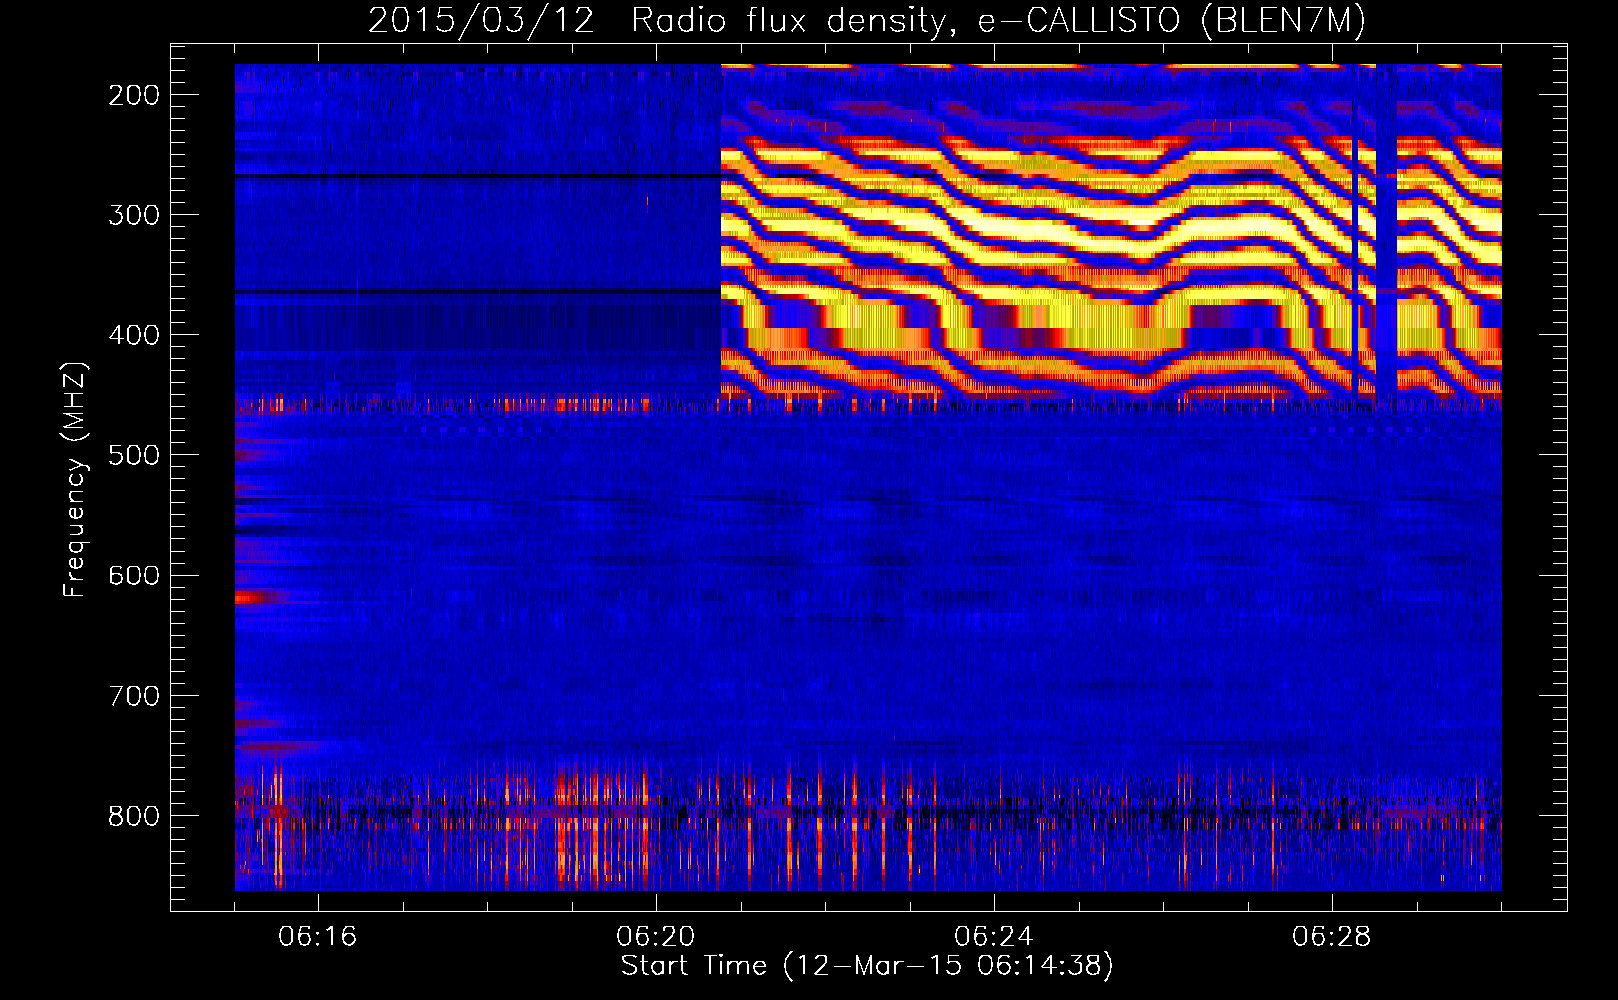The height and width of the screenshot is (1000, 1618).
Task: Select the 'Frequency (MHZ)' axis label
Action: tap(75, 479)
